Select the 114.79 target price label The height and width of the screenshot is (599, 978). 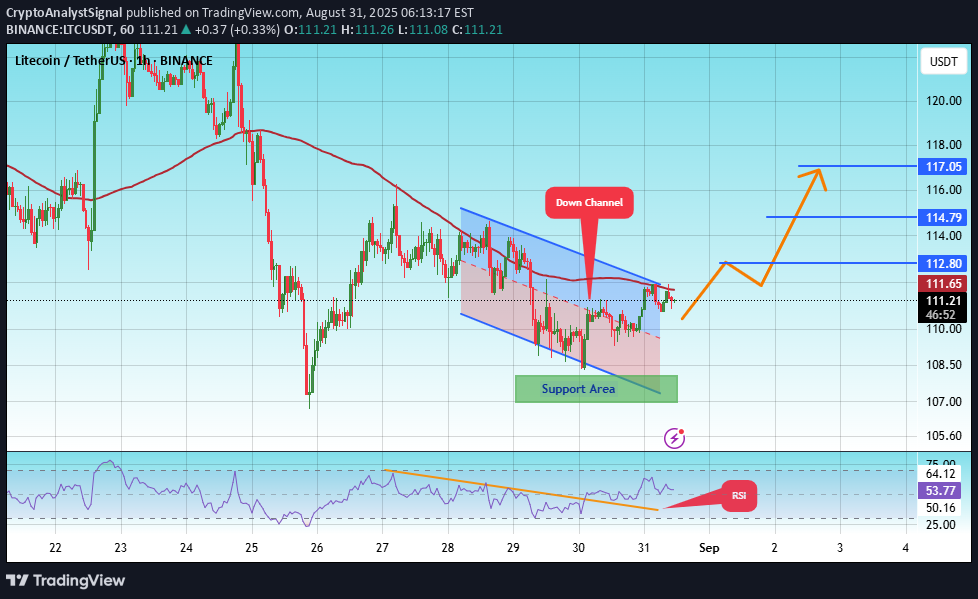click(x=943, y=217)
